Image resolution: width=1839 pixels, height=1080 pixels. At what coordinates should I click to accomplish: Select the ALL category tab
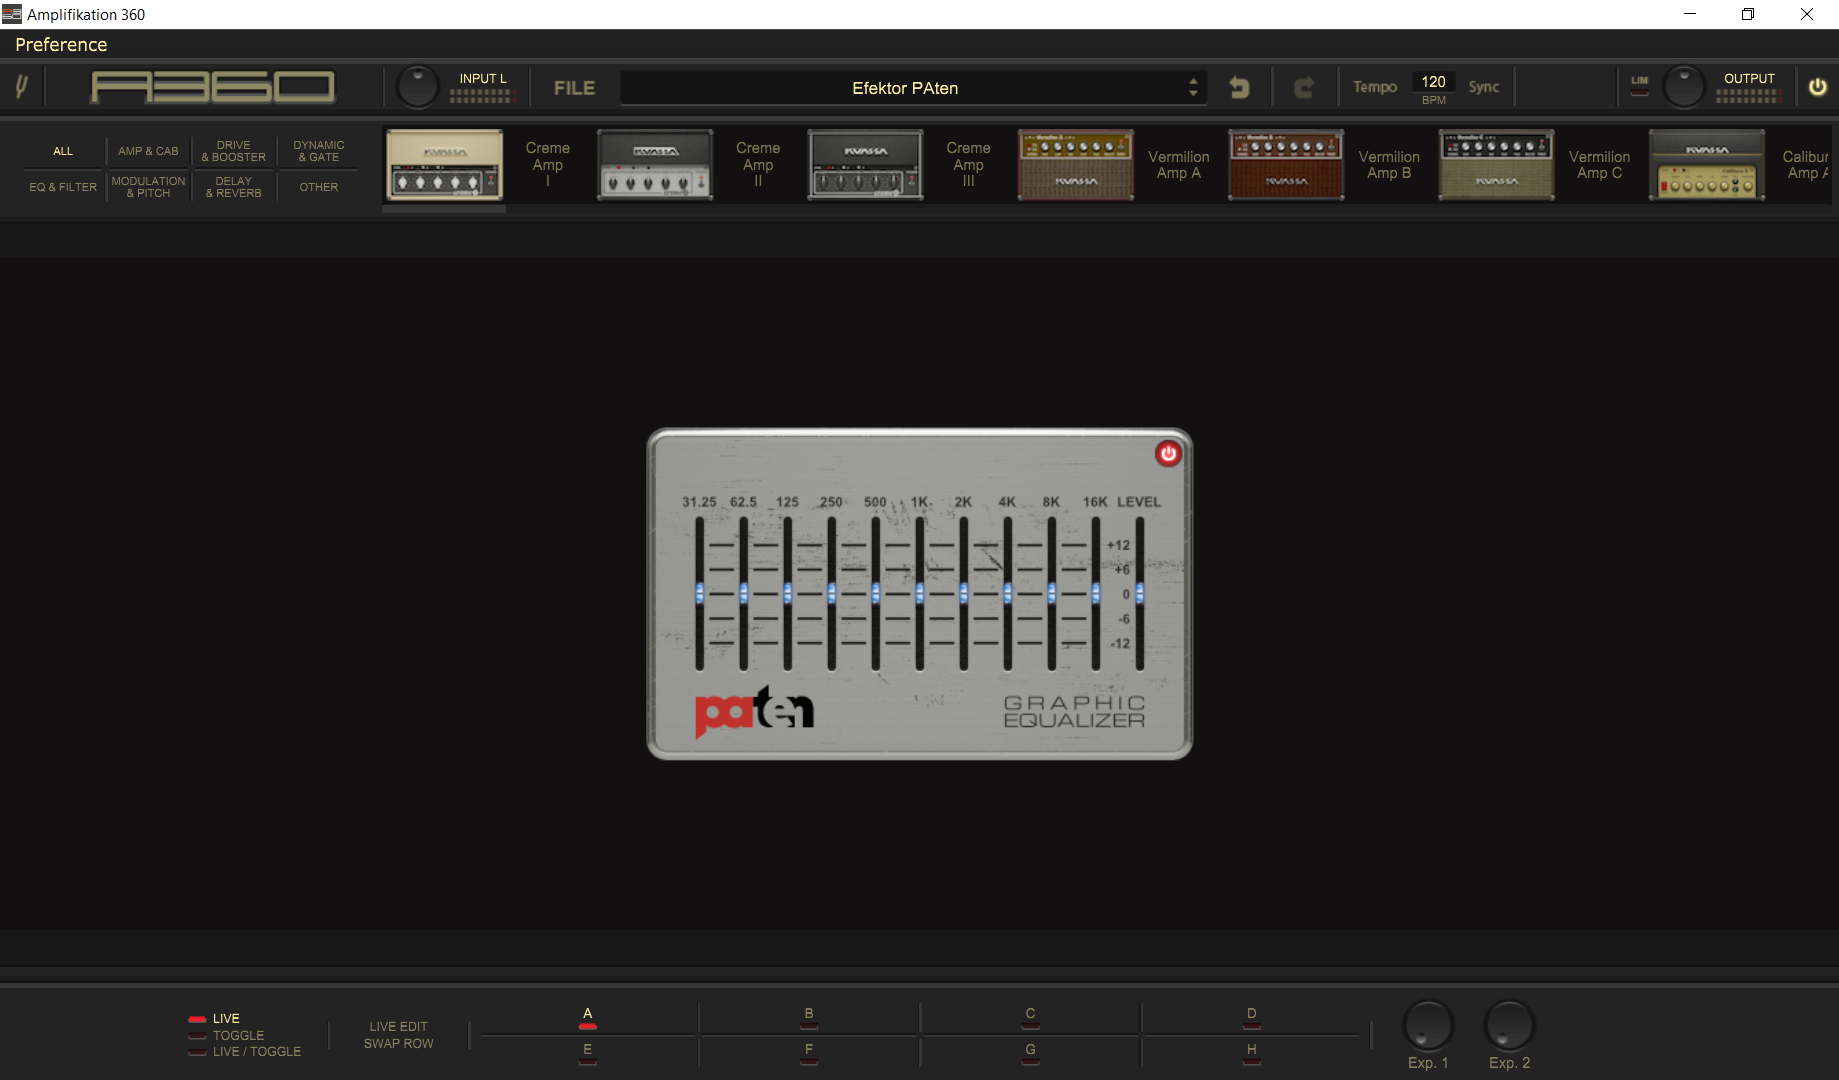pos(63,151)
